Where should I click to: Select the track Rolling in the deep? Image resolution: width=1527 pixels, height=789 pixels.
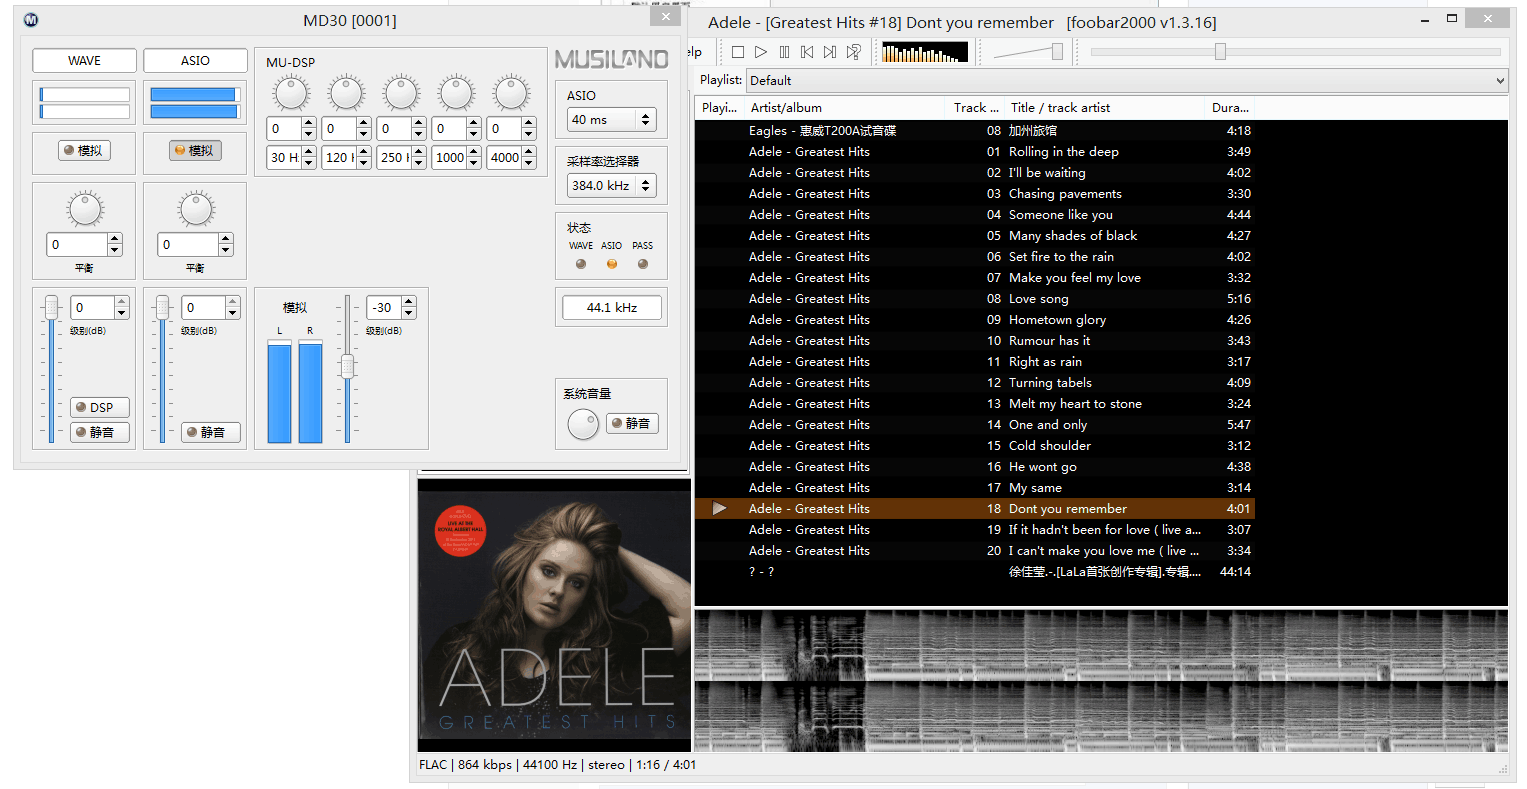1063,152
